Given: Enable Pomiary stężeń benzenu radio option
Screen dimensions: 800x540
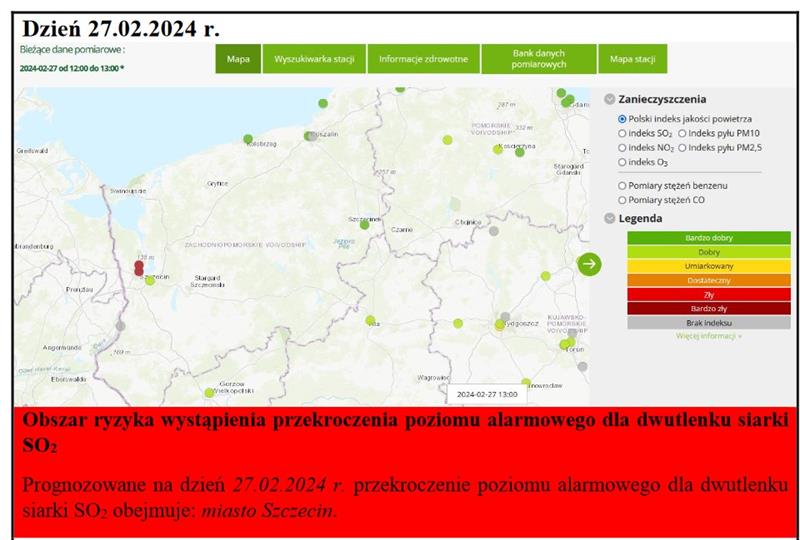Looking at the screenshot, I should [x=622, y=185].
